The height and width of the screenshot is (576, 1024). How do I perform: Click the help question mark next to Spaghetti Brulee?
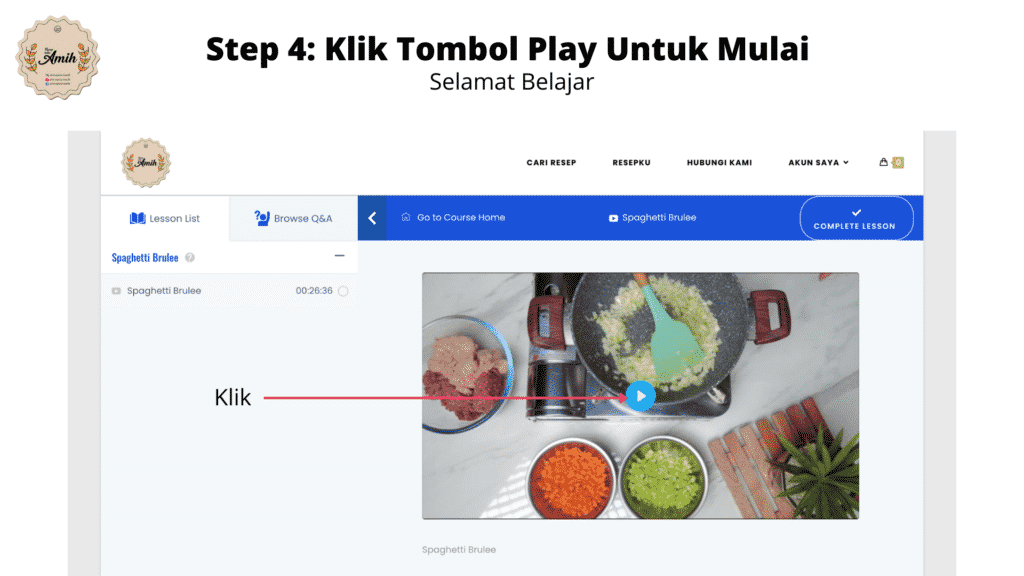click(190, 257)
